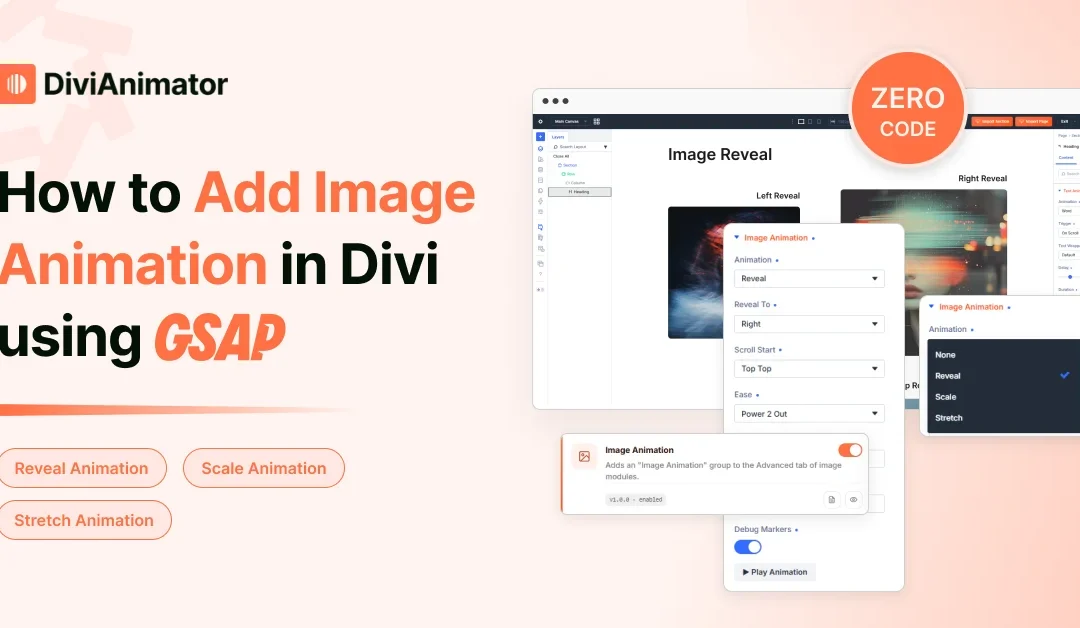Open the Scroll Start dropdown showing Top Top
Image resolution: width=1080 pixels, height=628 pixels.
pos(809,368)
